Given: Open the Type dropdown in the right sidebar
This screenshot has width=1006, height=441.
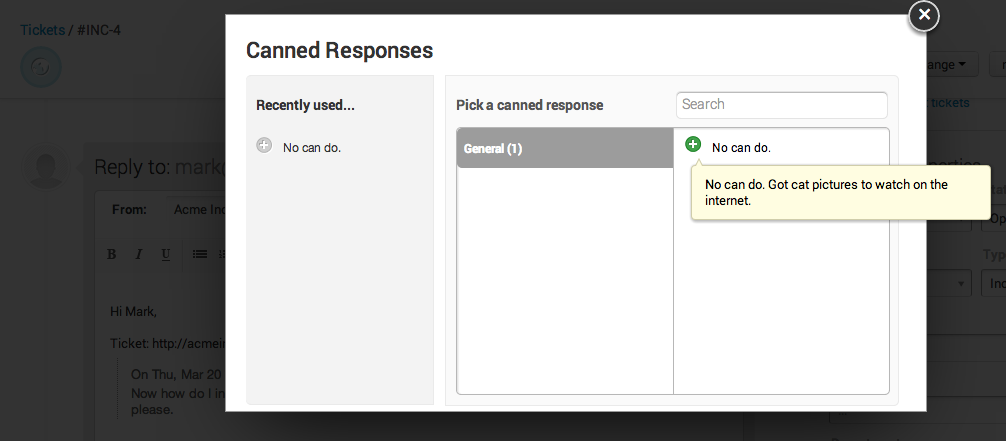Looking at the screenshot, I should pos(995,282).
